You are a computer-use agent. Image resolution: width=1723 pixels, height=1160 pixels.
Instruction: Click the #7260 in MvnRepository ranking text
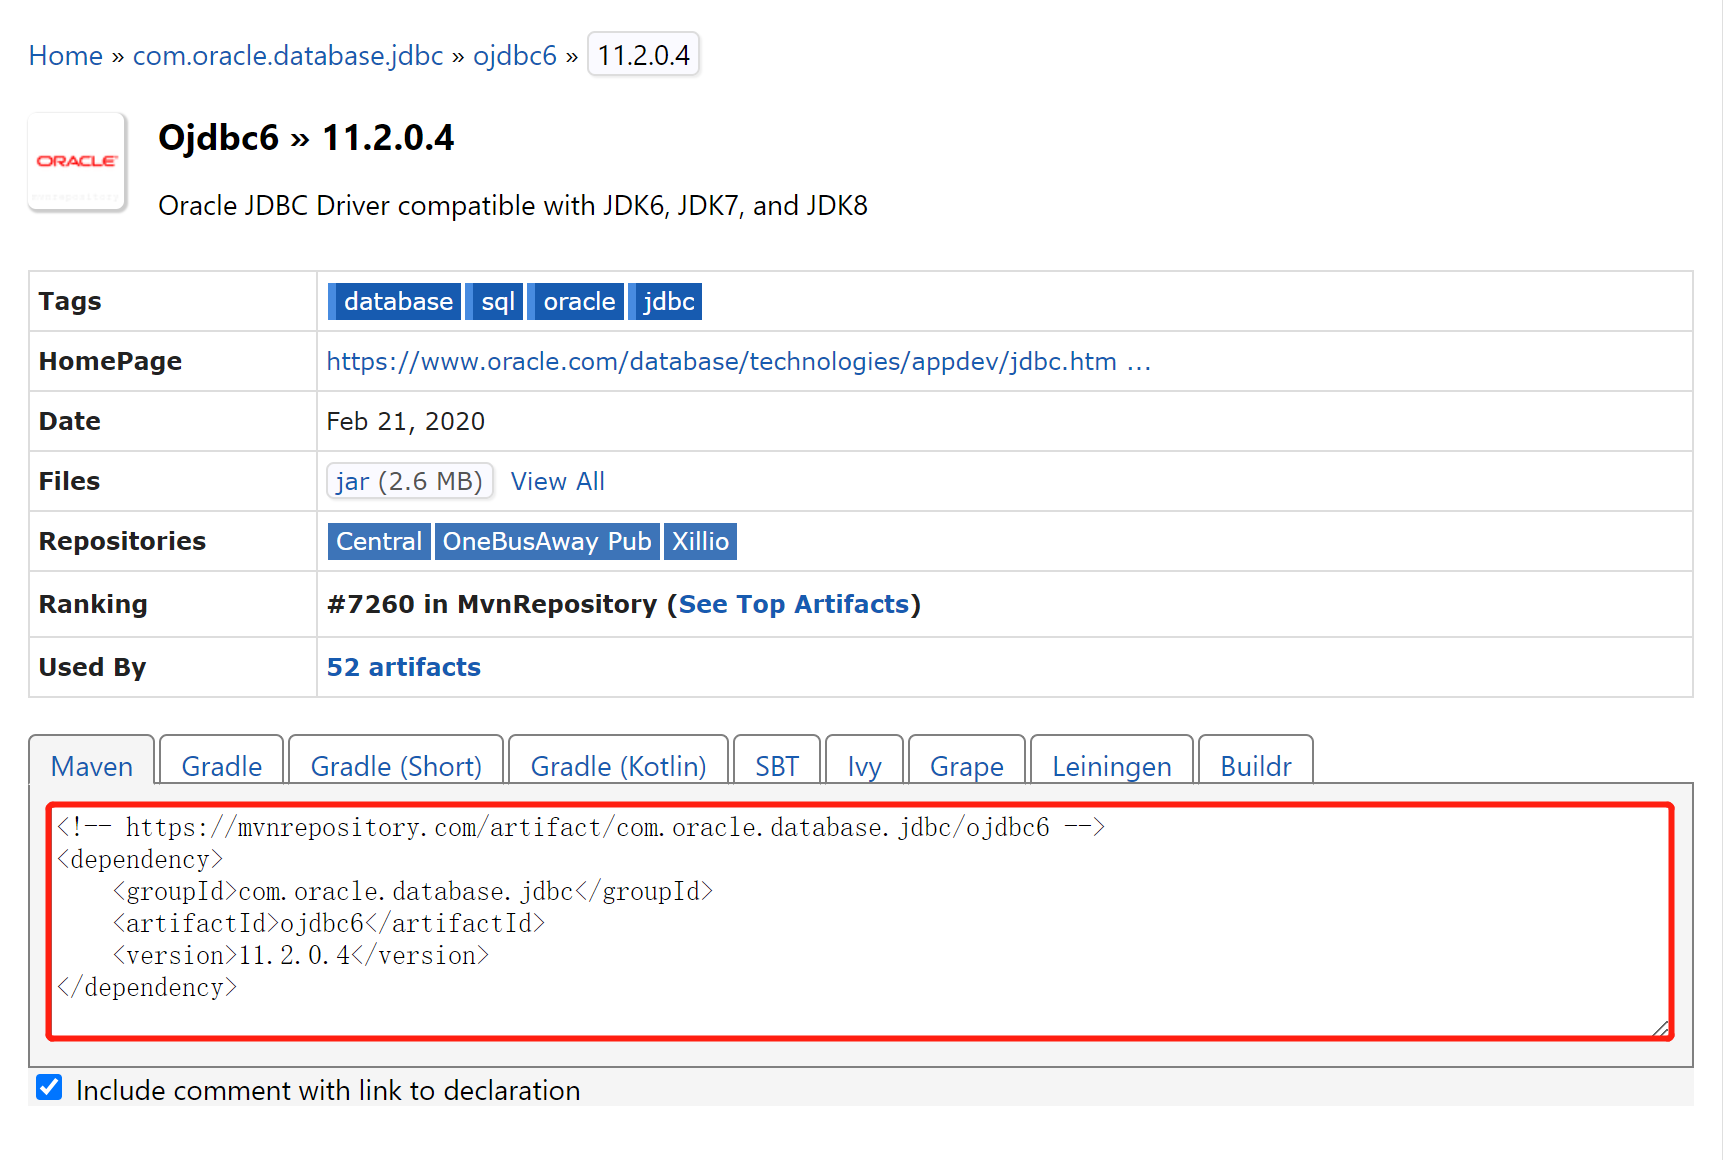click(492, 604)
